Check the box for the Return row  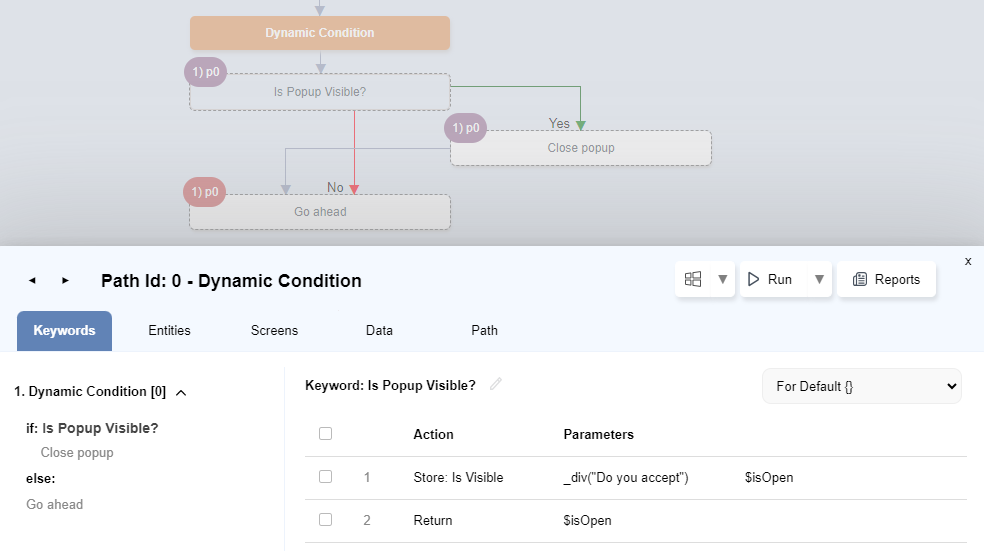pos(325,520)
